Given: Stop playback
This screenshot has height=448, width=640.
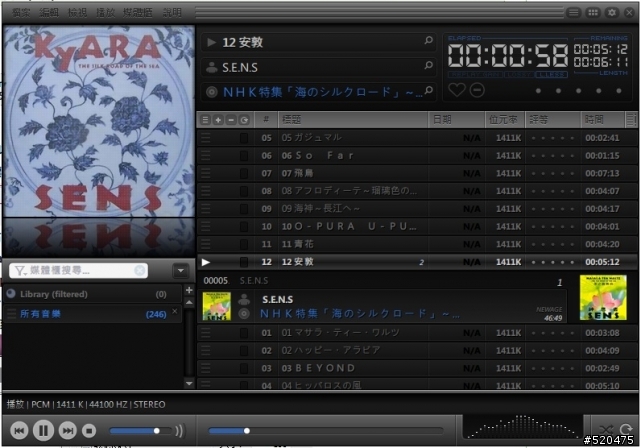Looking at the screenshot, I should pyautogui.click(x=89, y=430).
